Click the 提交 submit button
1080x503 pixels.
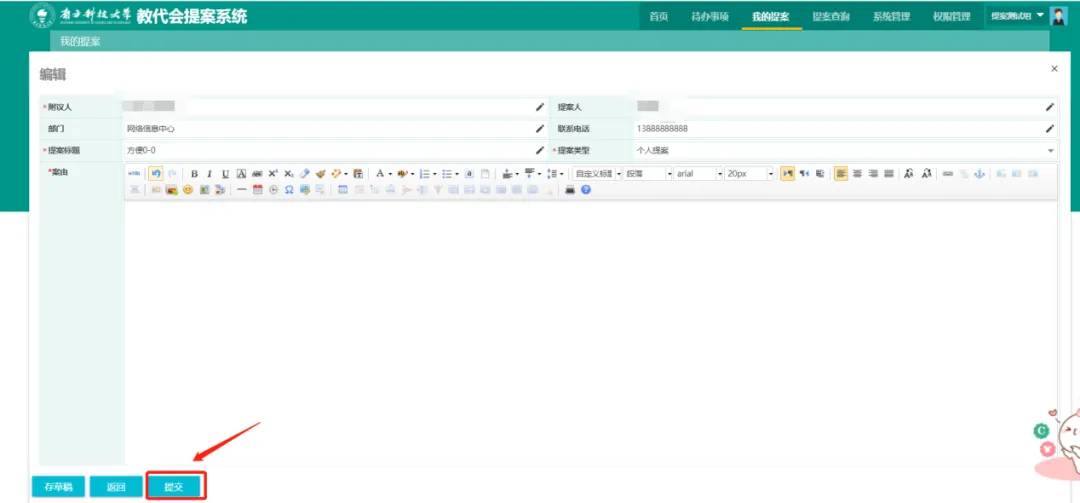(x=175, y=486)
